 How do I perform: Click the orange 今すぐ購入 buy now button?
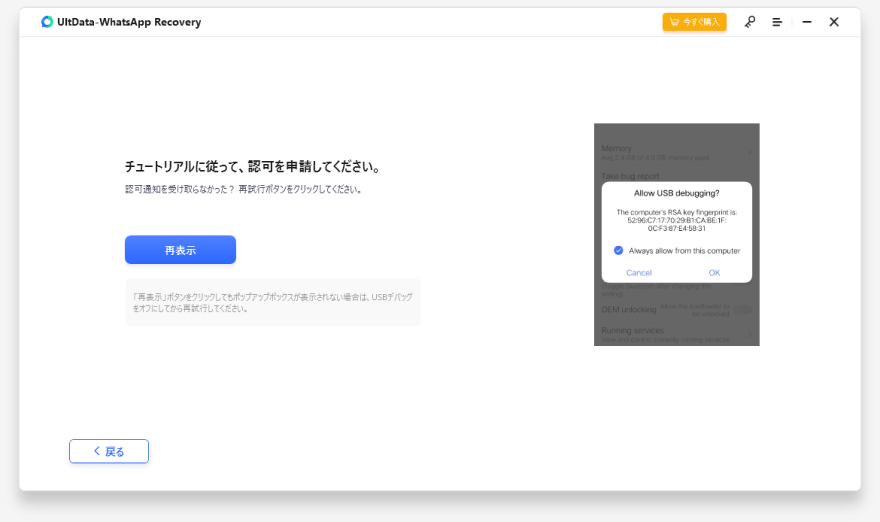click(x=694, y=22)
